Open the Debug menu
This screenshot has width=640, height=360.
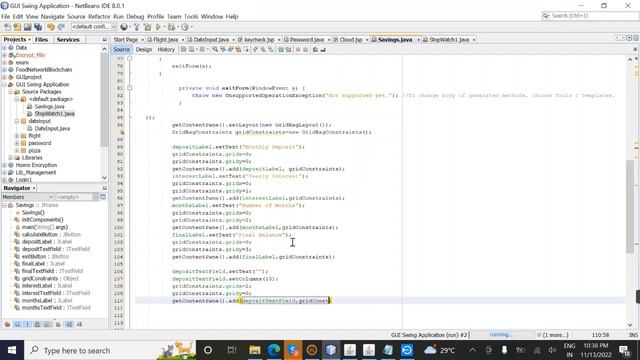tap(135, 16)
